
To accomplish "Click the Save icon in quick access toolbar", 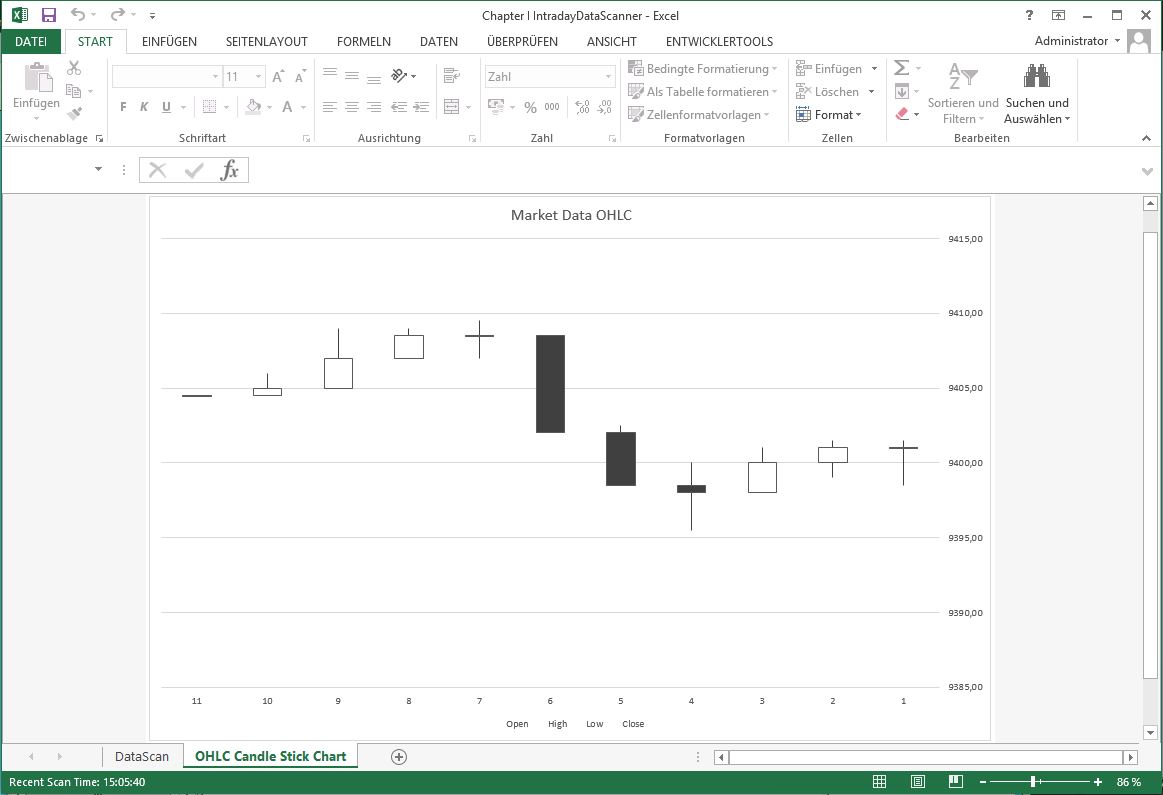I will coord(48,15).
